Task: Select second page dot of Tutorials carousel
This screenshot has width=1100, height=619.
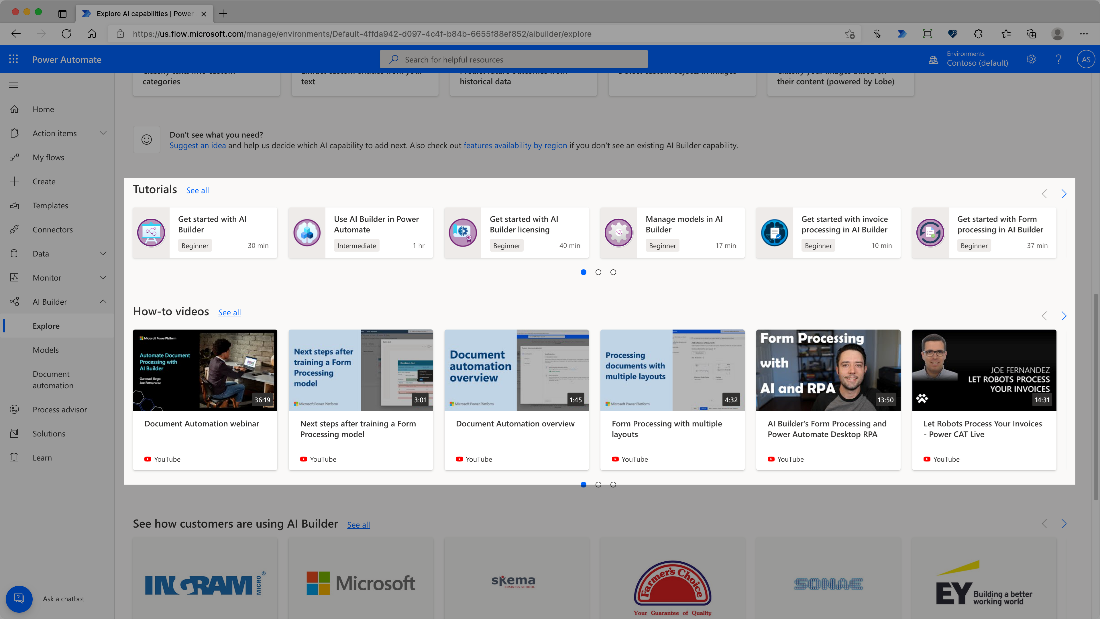Action: pos(598,272)
